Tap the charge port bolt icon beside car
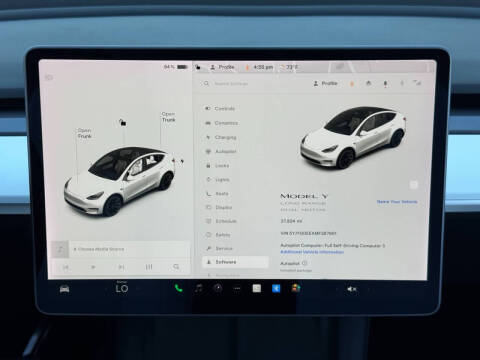 [182, 161]
